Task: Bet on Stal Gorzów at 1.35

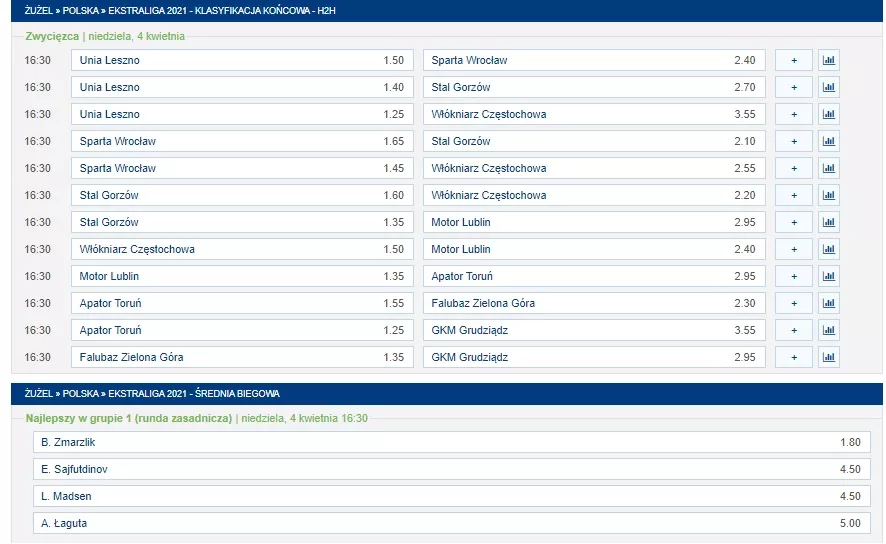Action: tap(242, 222)
